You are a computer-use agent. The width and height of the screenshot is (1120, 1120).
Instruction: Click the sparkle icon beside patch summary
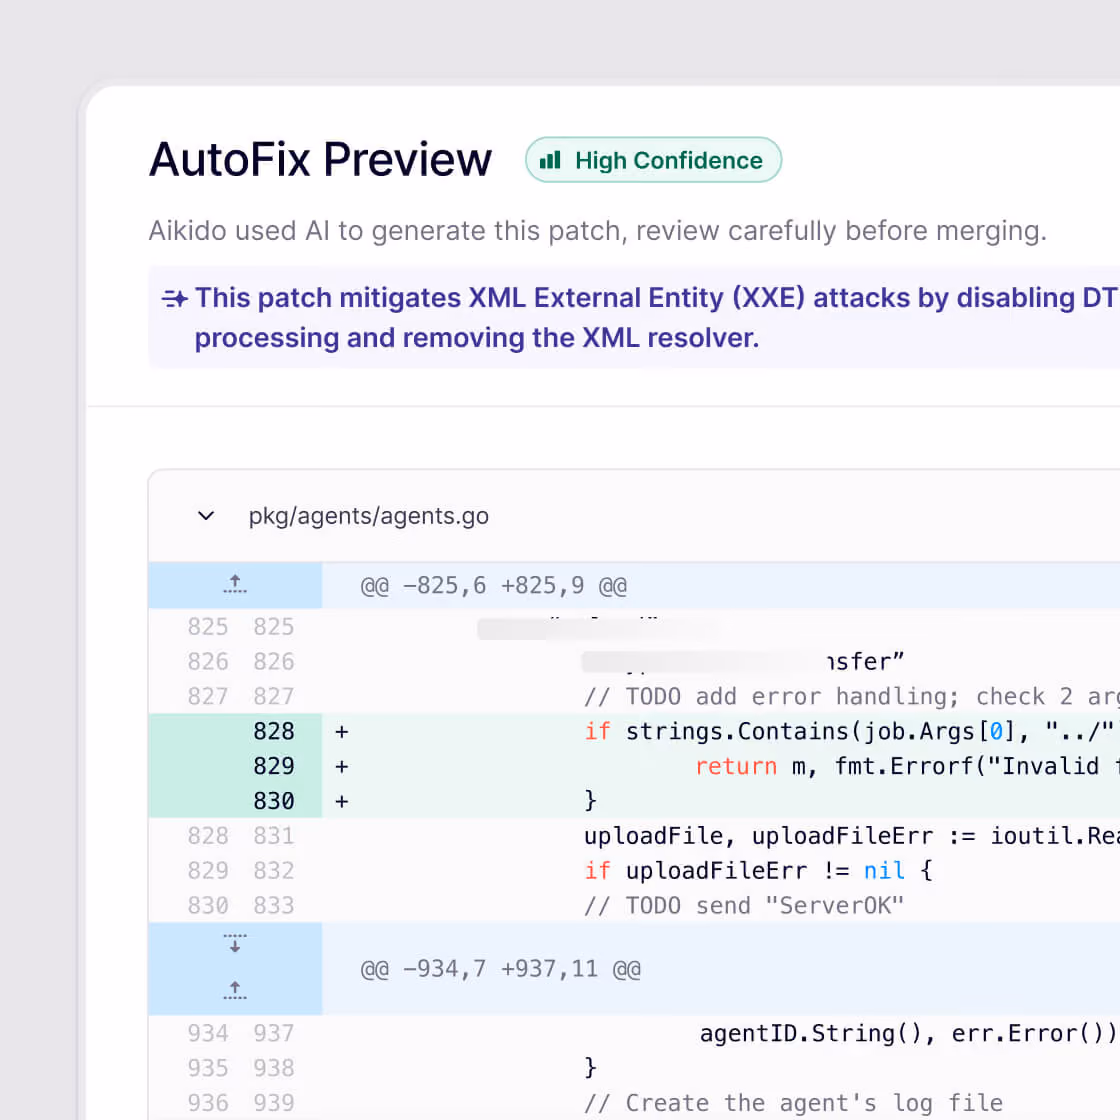[x=174, y=299]
